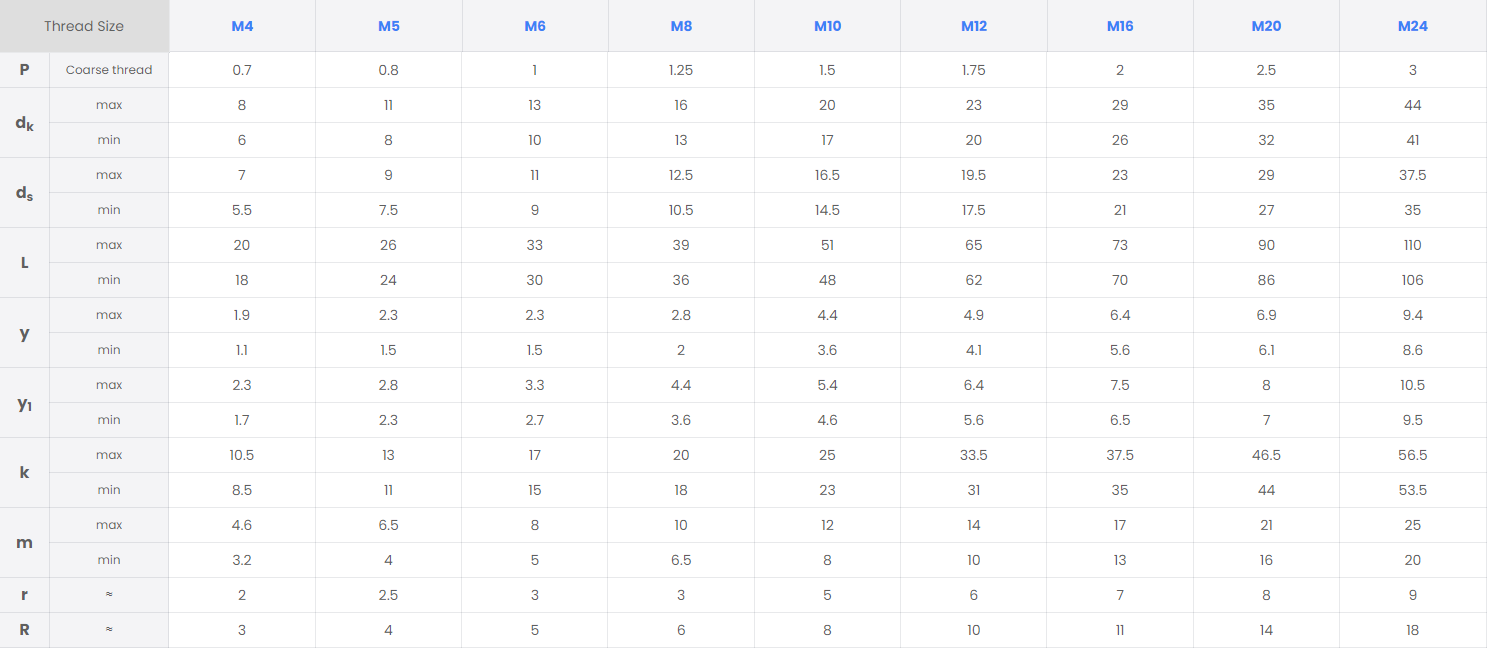Open the M6 thread size link
This screenshot has width=1488, height=648.
point(535,26)
